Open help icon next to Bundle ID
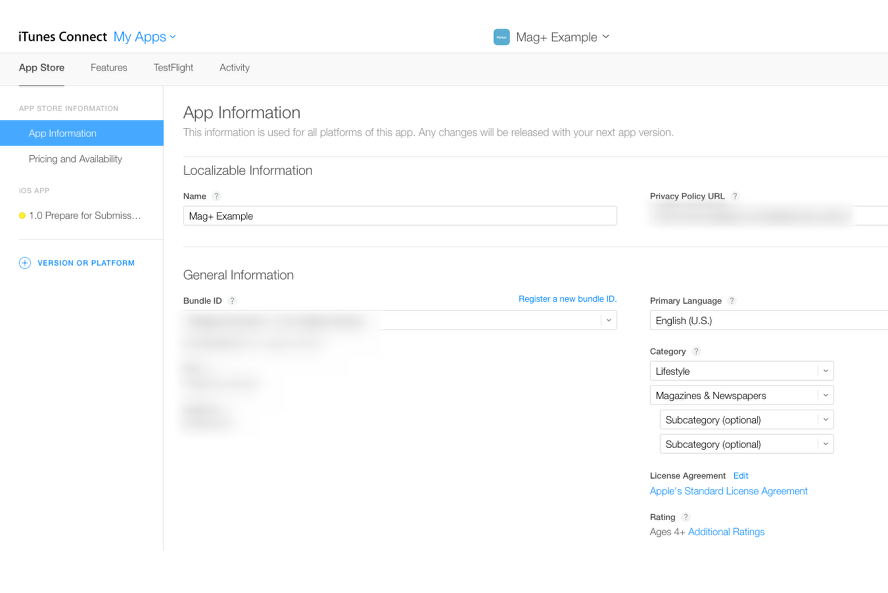Viewport: 888px width, 593px height. click(232, 301)
